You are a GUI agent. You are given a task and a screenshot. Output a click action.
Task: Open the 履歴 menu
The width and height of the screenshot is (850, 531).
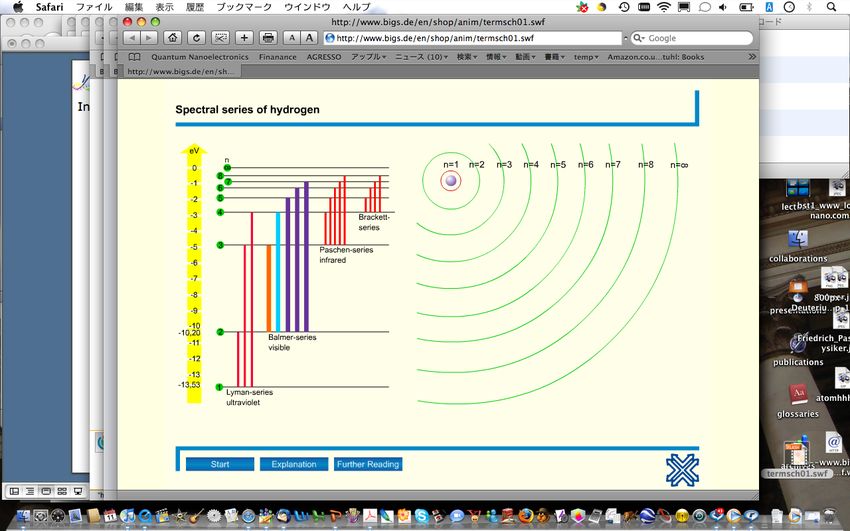(x=195, y=7)
